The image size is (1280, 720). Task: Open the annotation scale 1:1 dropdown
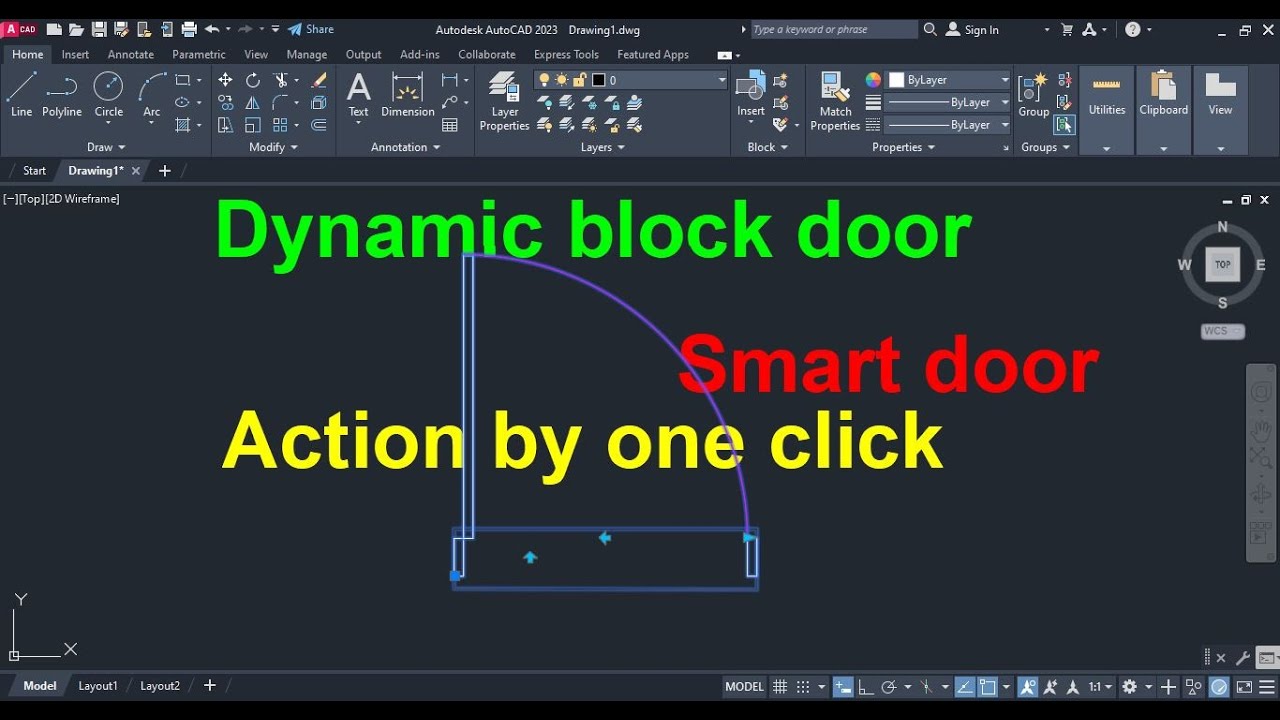click(x=1100, y=687)
